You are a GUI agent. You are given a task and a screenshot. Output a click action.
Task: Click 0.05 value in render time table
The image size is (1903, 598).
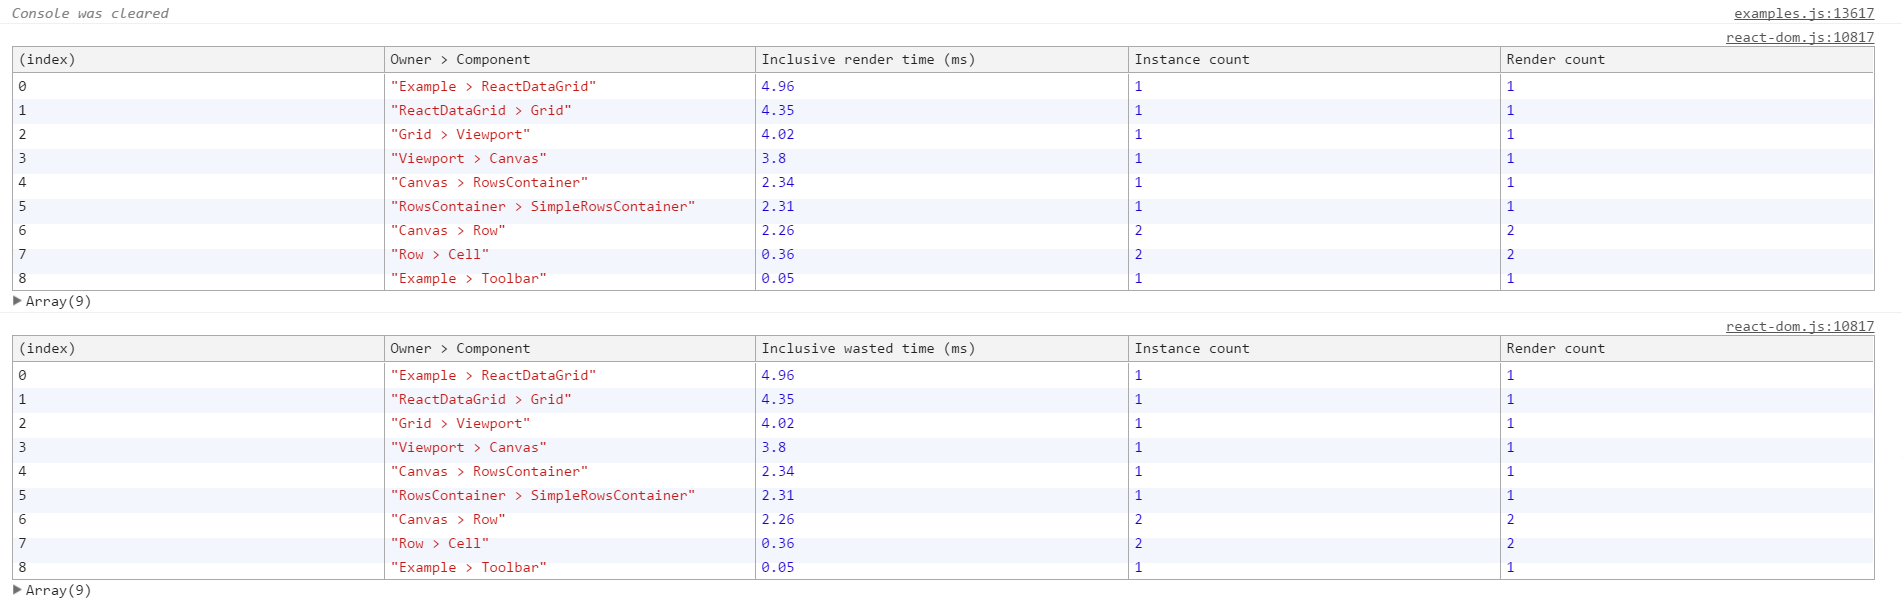tap(778, 278)
